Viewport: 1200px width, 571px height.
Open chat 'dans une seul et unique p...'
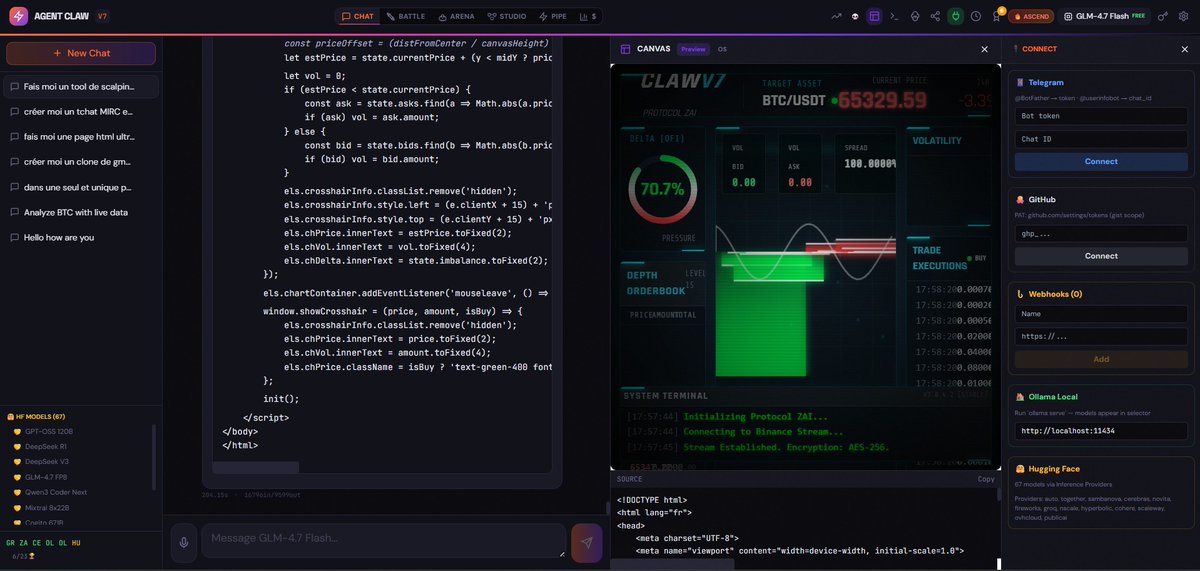[81, 187]
